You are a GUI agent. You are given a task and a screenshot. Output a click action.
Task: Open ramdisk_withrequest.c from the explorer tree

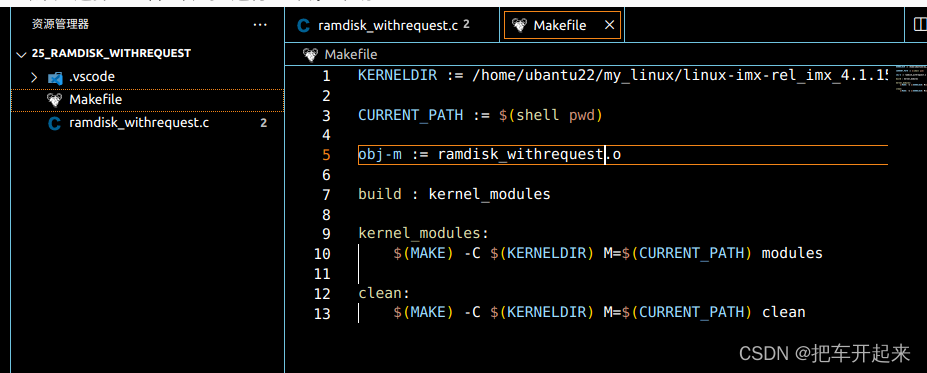point(139,123)
